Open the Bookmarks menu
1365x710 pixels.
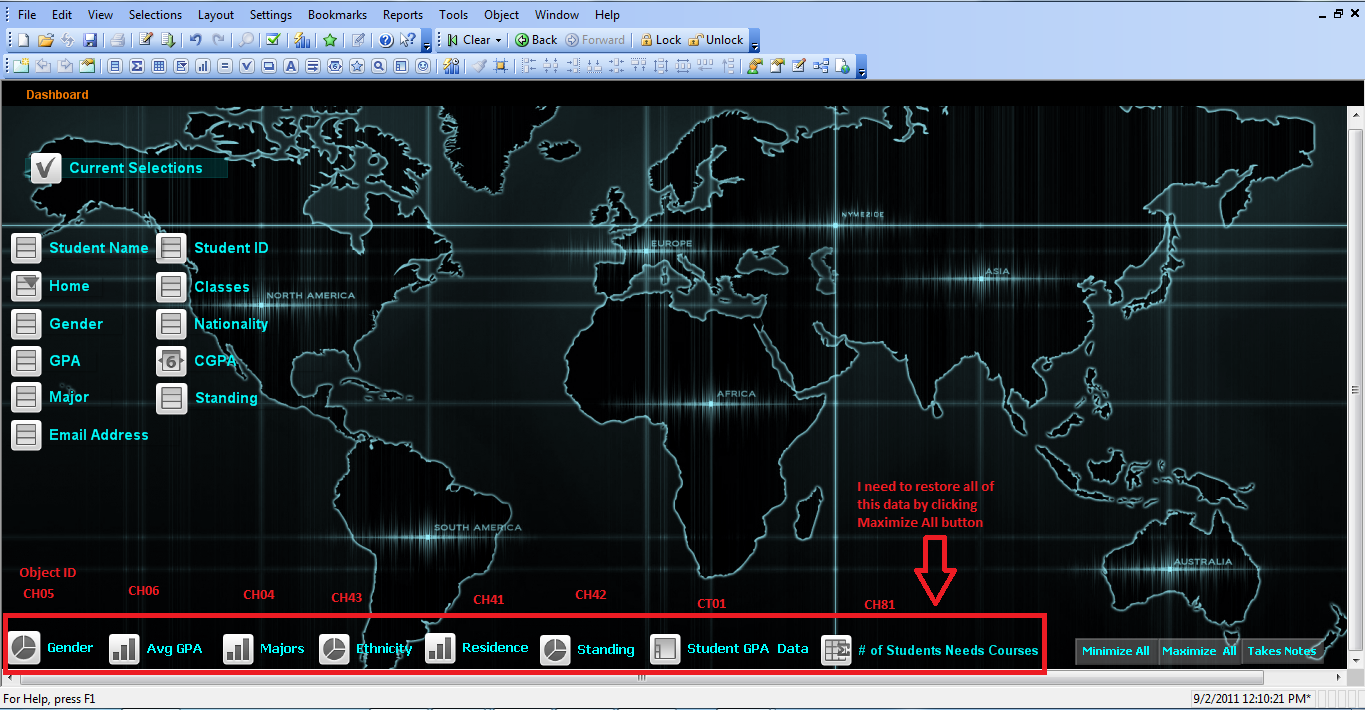click(x=337, y=15)
